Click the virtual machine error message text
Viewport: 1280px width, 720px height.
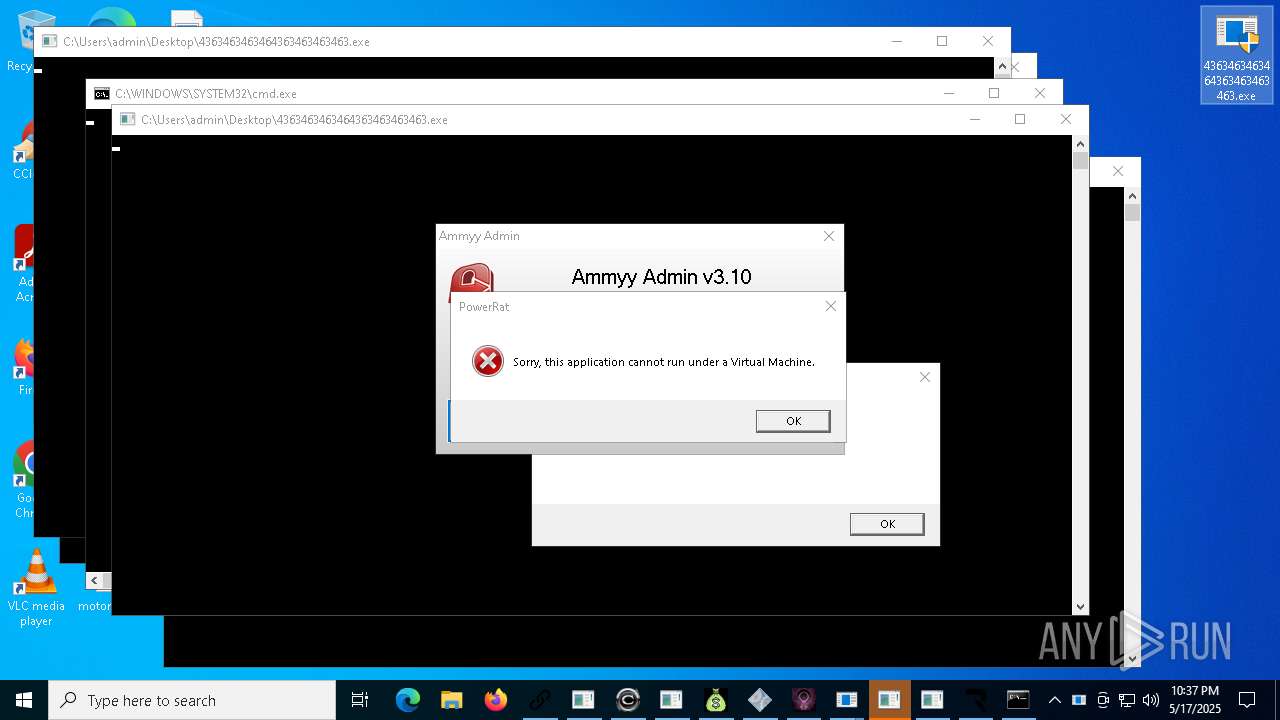tap(664, 362)
